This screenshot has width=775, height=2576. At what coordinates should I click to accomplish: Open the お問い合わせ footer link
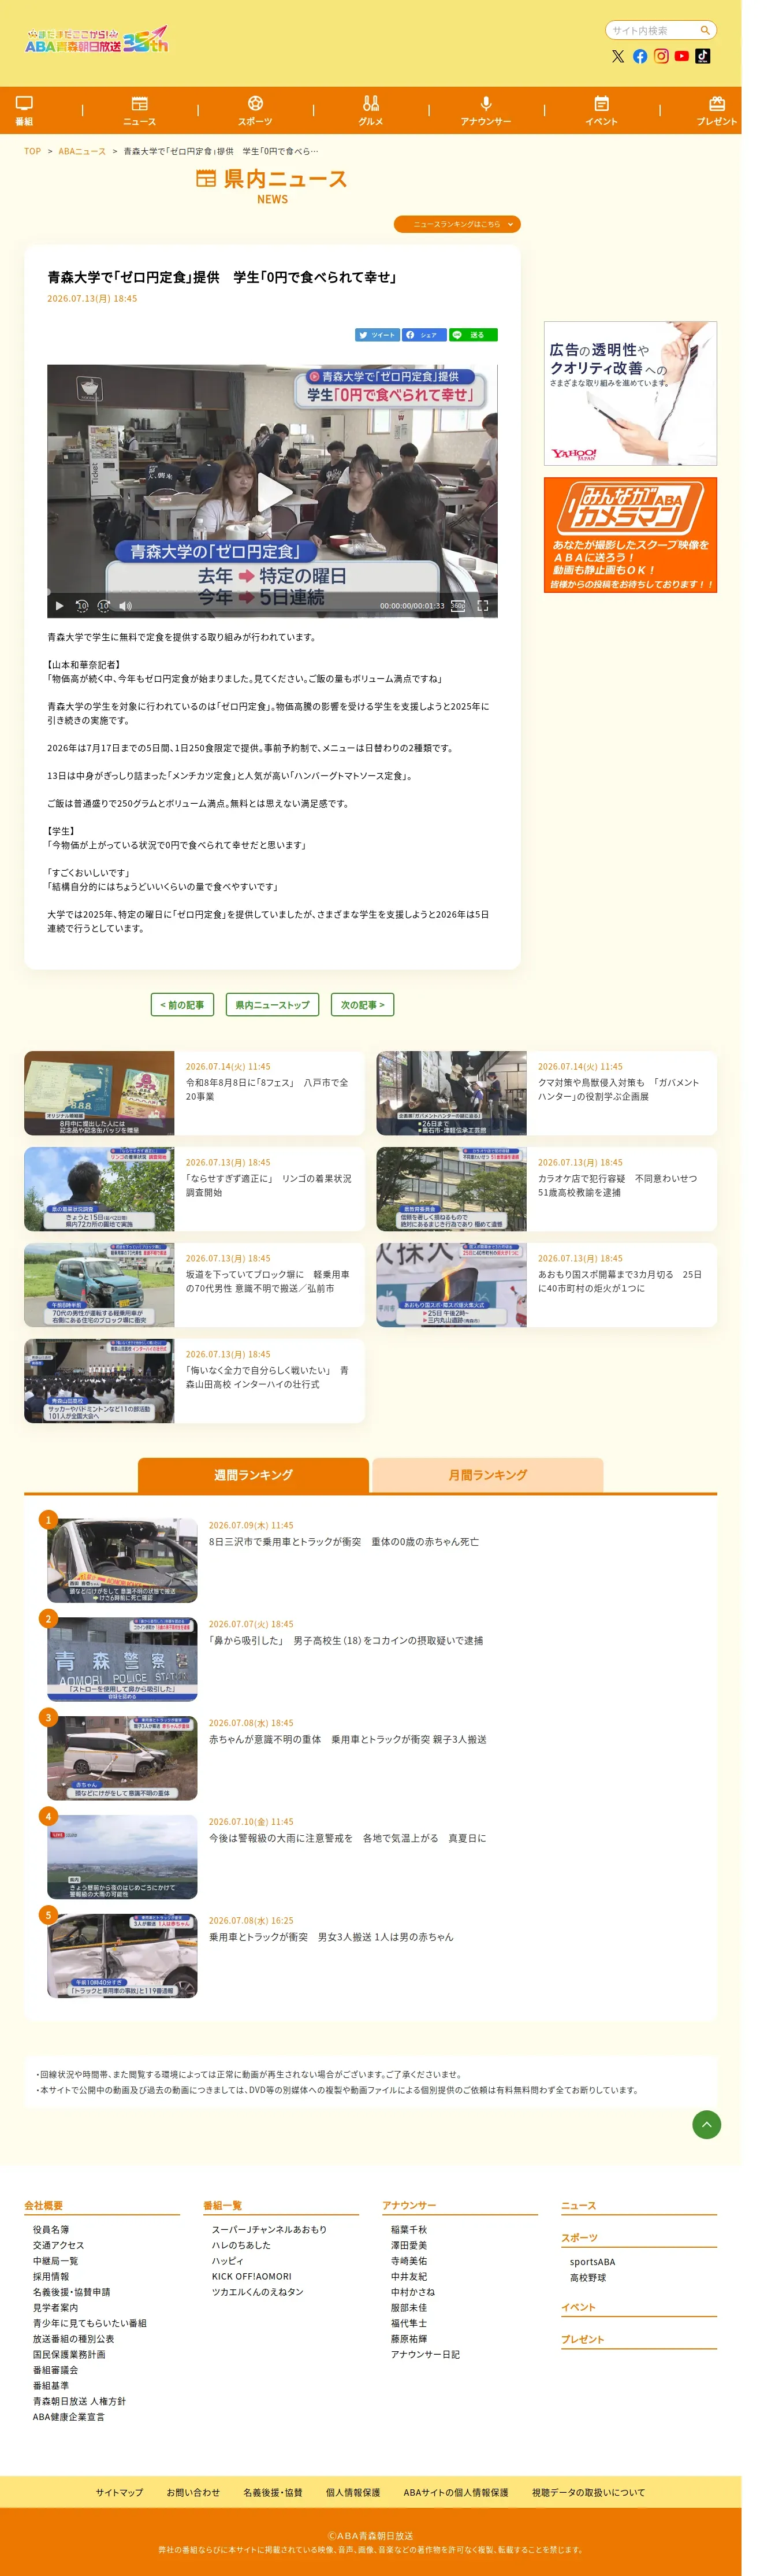click(193, 2493)
